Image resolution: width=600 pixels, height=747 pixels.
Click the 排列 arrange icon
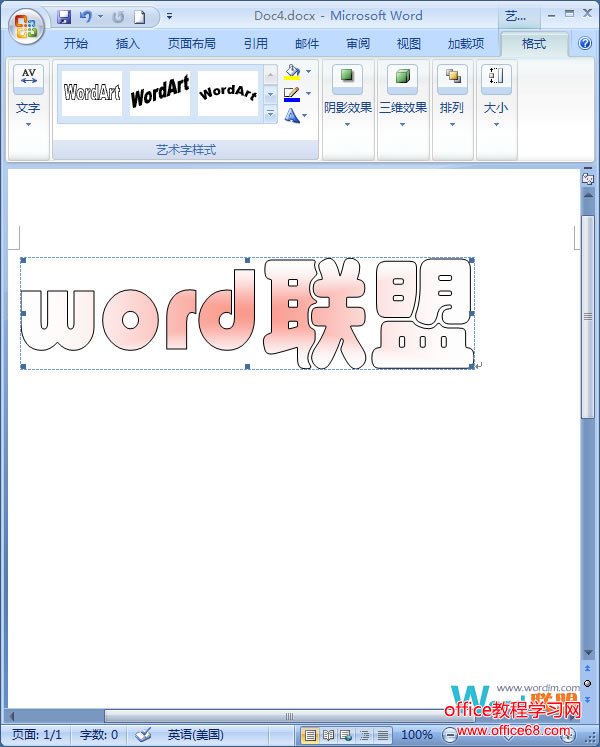452,78
